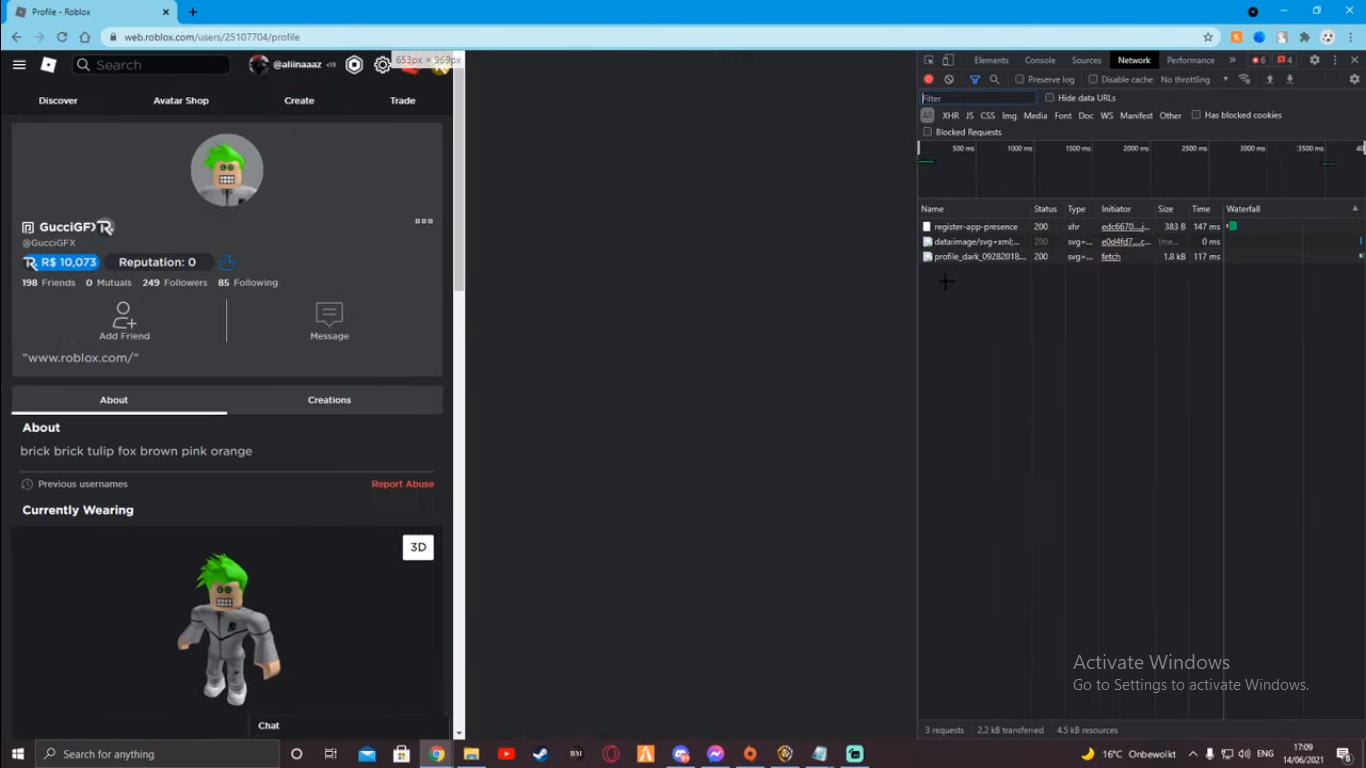Open the edc6670 initiator link
Image resolution: width=1366 pixels, height=768 pixels.
(1125, 227)
